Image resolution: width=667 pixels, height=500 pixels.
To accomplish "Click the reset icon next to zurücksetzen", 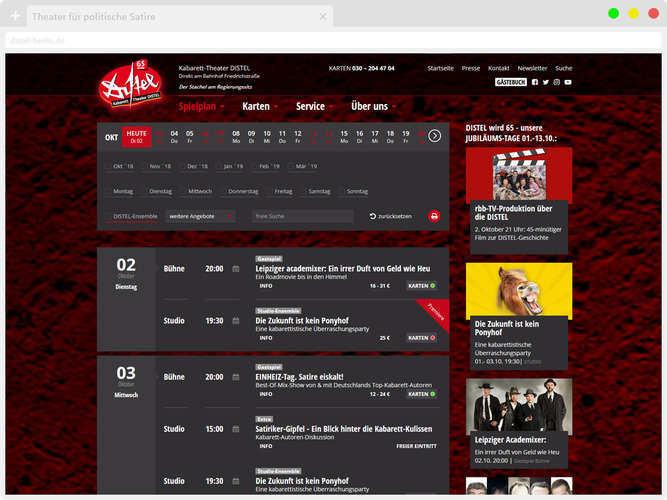I will pos(373,216).
